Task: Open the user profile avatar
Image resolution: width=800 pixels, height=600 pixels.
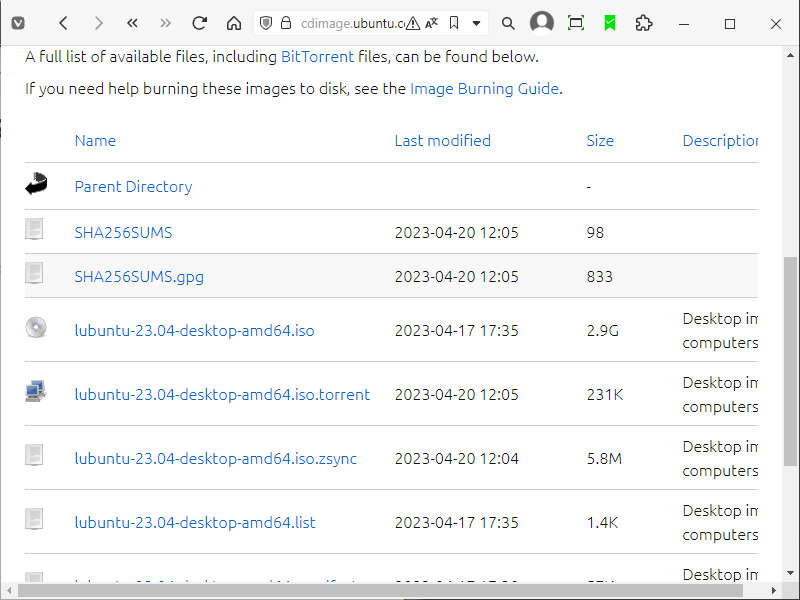Action: 542,23
